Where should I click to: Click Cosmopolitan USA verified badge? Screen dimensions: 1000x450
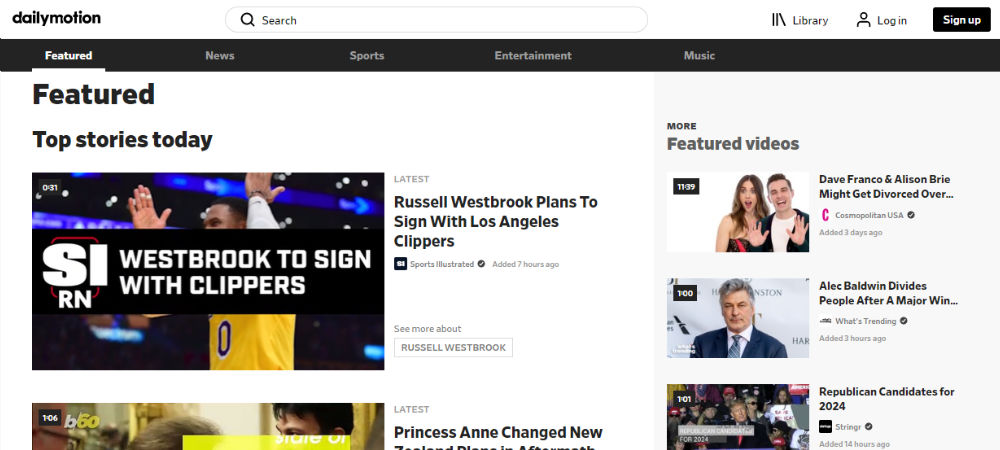pyautogui.click(x=911, y=215)
